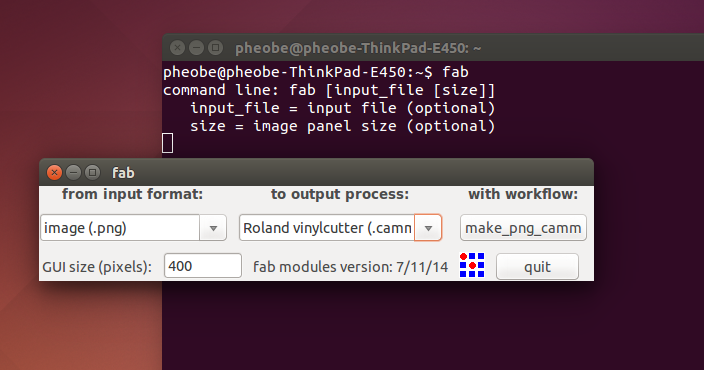Focus the GUI size field showing 400
The height and width of the screenshot is (370, 704).
point(202,266)
